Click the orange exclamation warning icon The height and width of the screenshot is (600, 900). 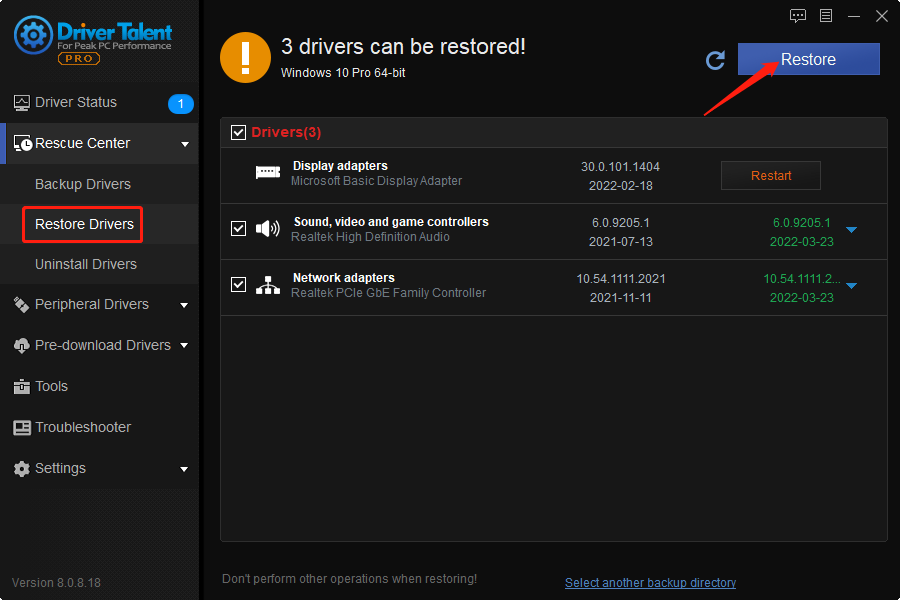245,57
